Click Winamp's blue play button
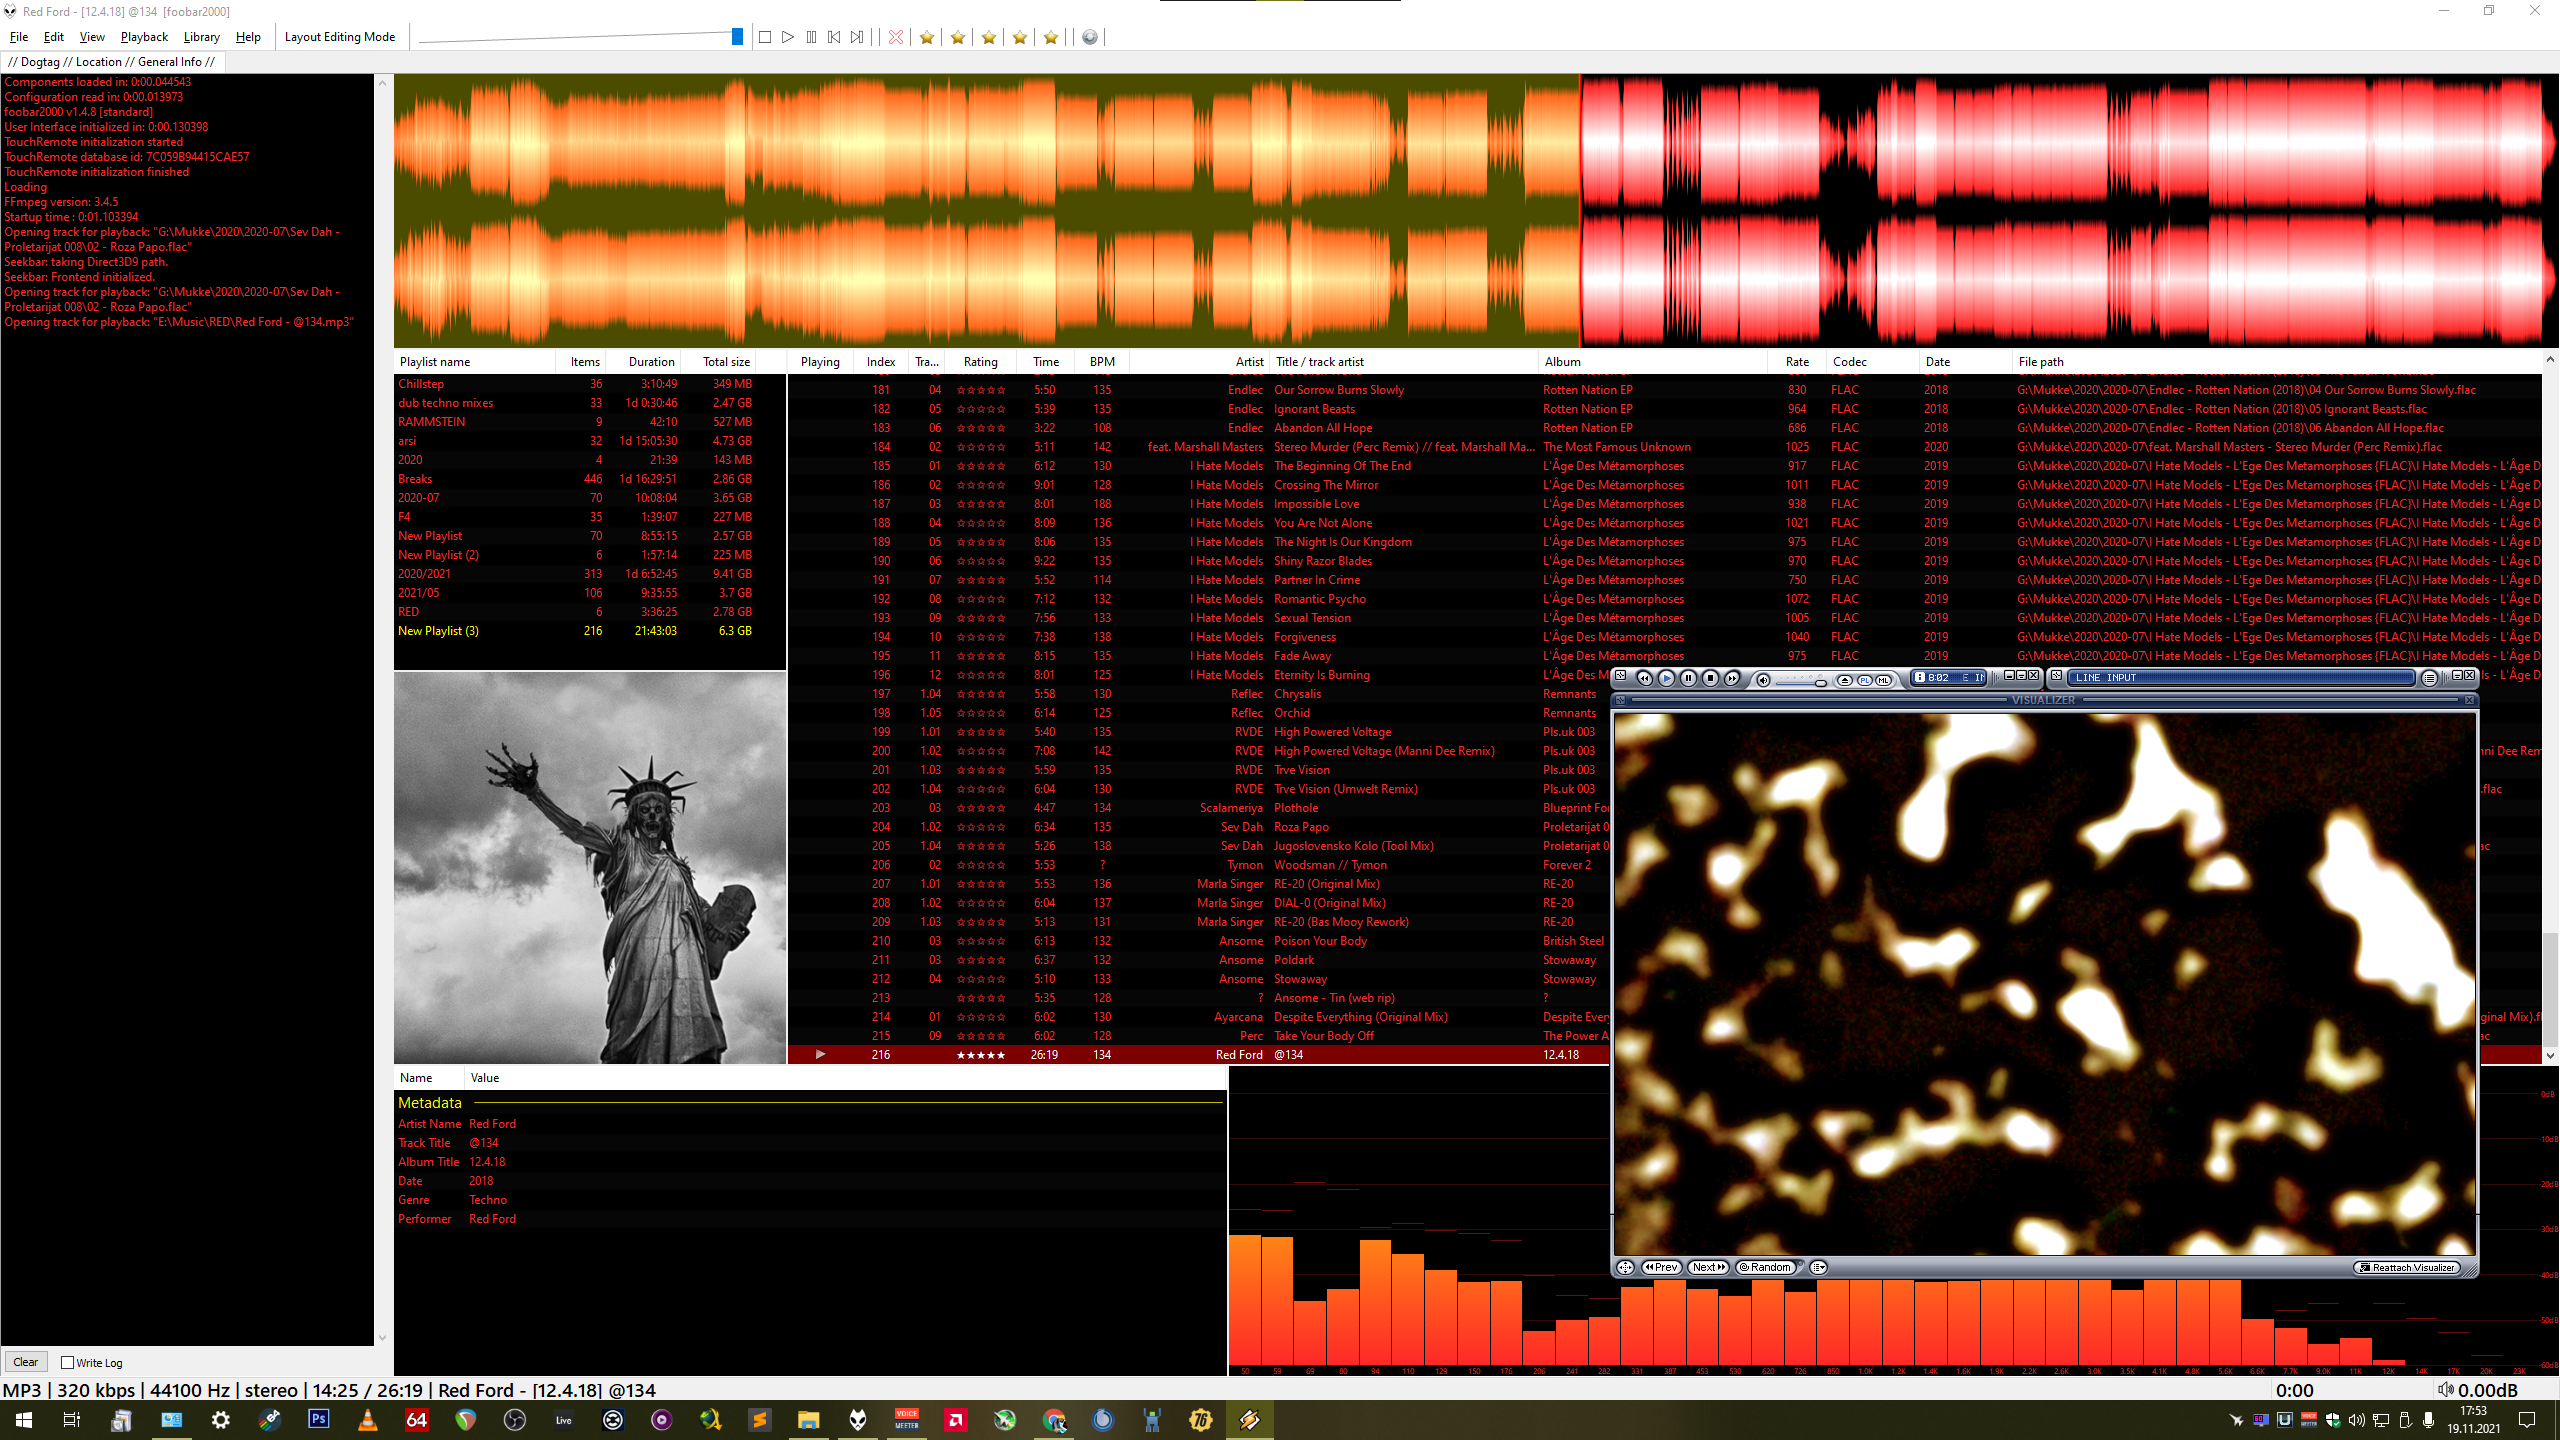This screenshot has height=1440, width=2560. [x=1666, y=678]
